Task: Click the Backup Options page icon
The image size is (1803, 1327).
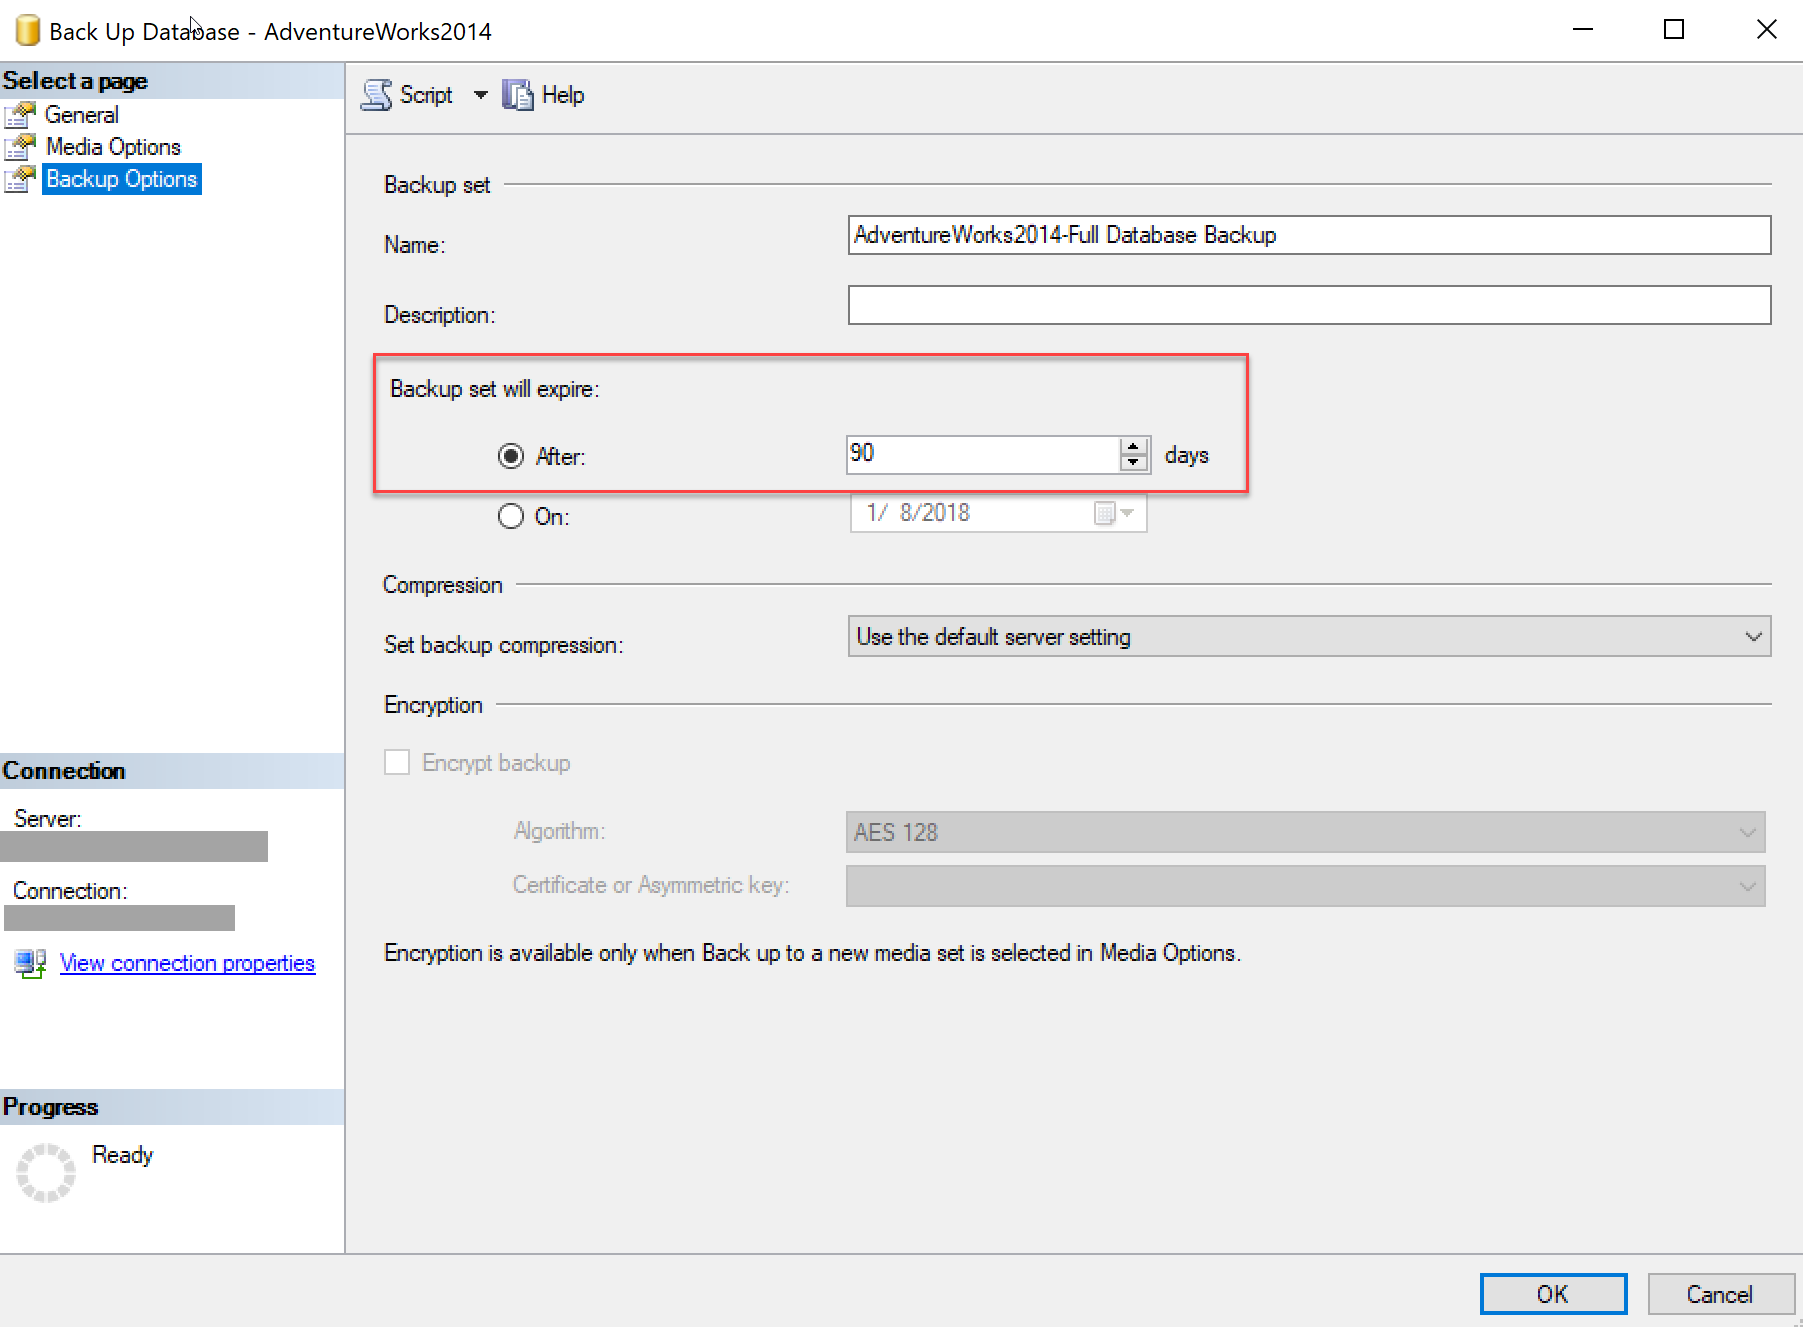Action: 20,179
